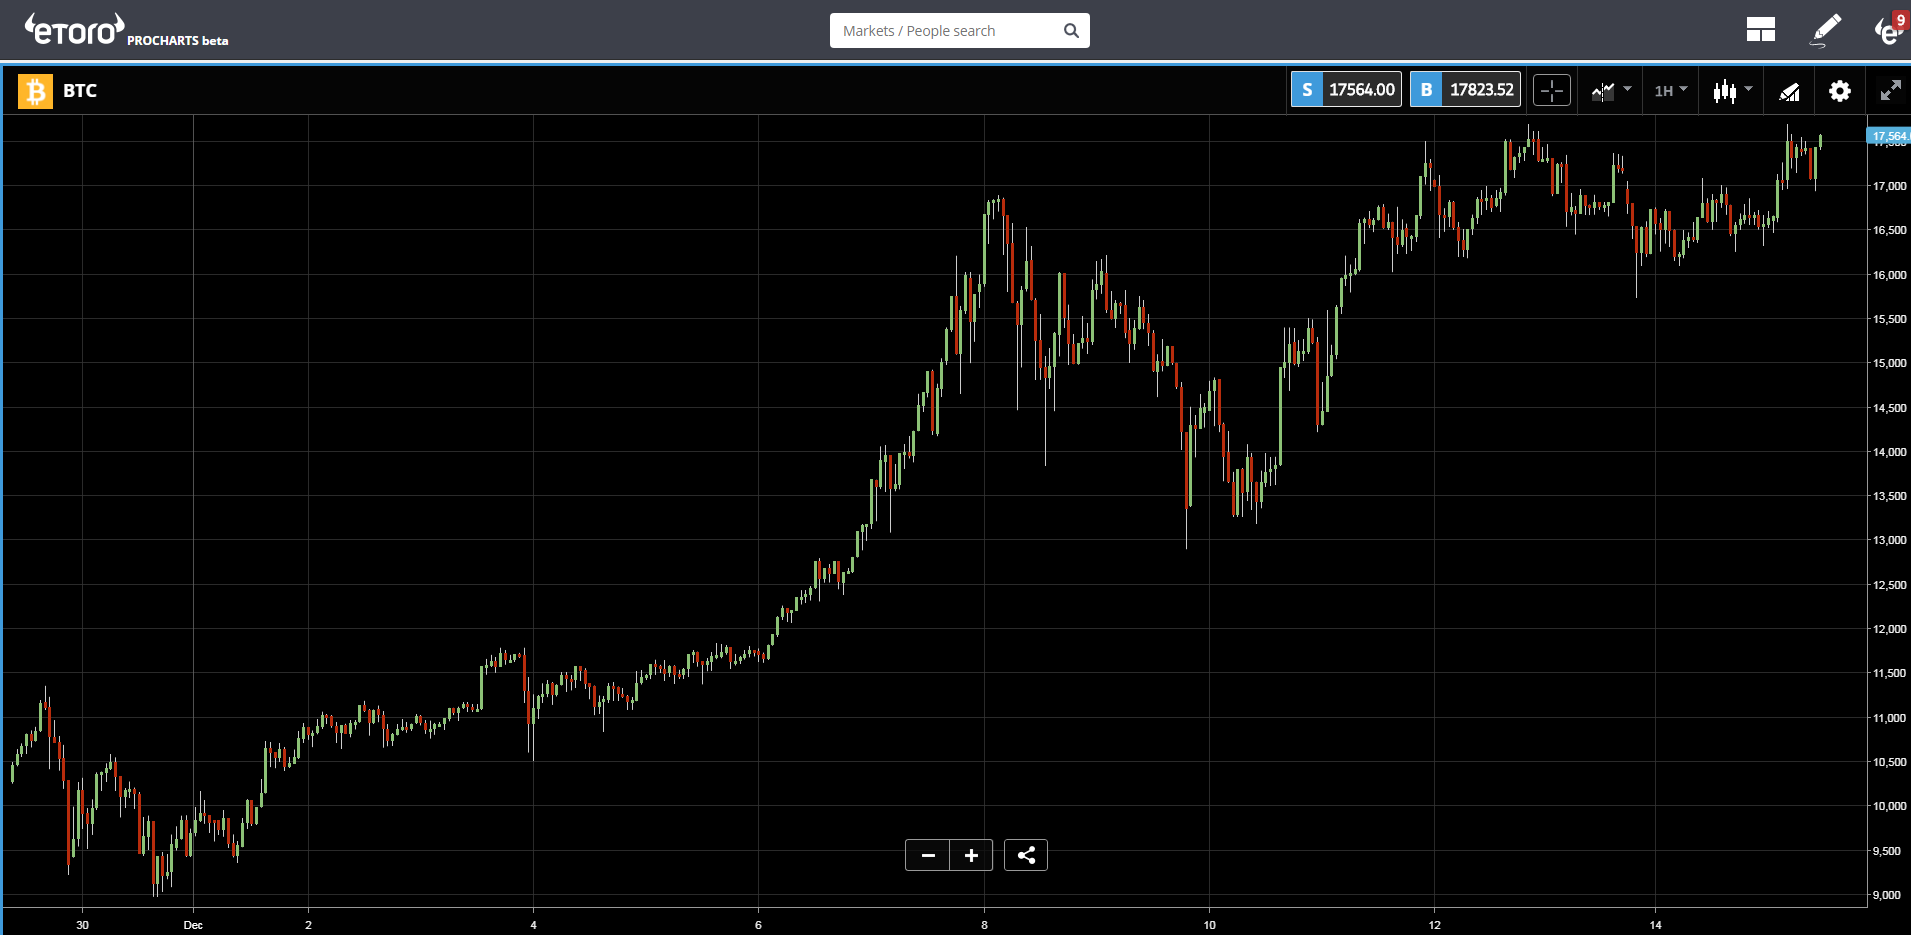The image size is (1911, 935).
Task: Click the 10 date axis label
Action: [x=1209, y=925]
